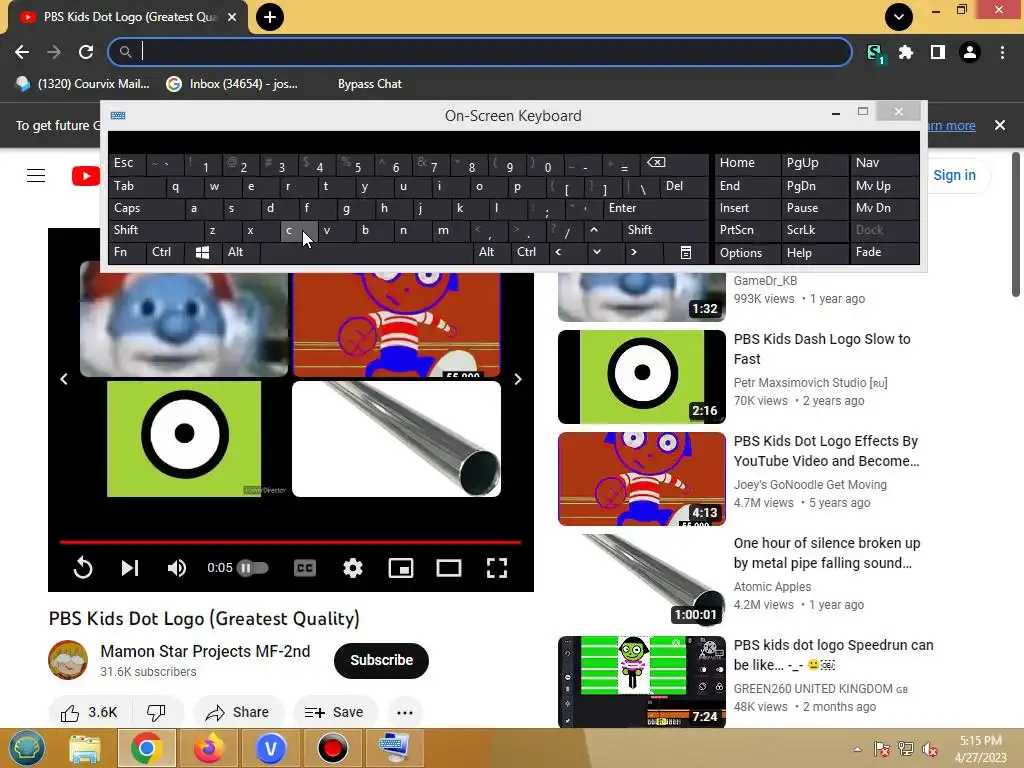This screenshot has width=1024, height=768.
Task: Skip to the next video
Action: coord(130,568)
